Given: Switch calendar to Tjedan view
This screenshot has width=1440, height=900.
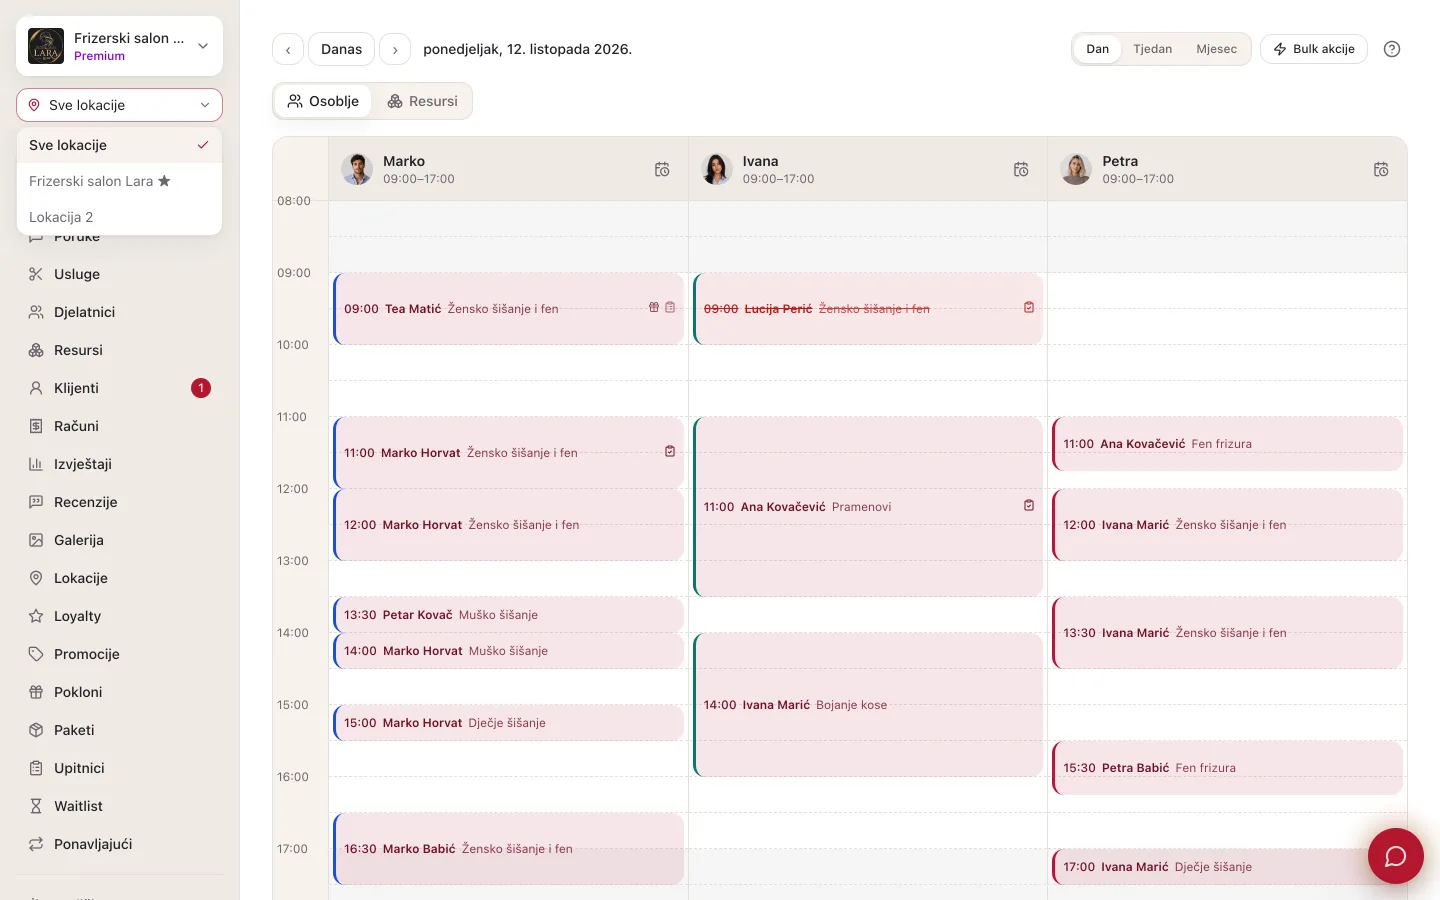Looking at the screenshot, I should tap(1152, 49).
